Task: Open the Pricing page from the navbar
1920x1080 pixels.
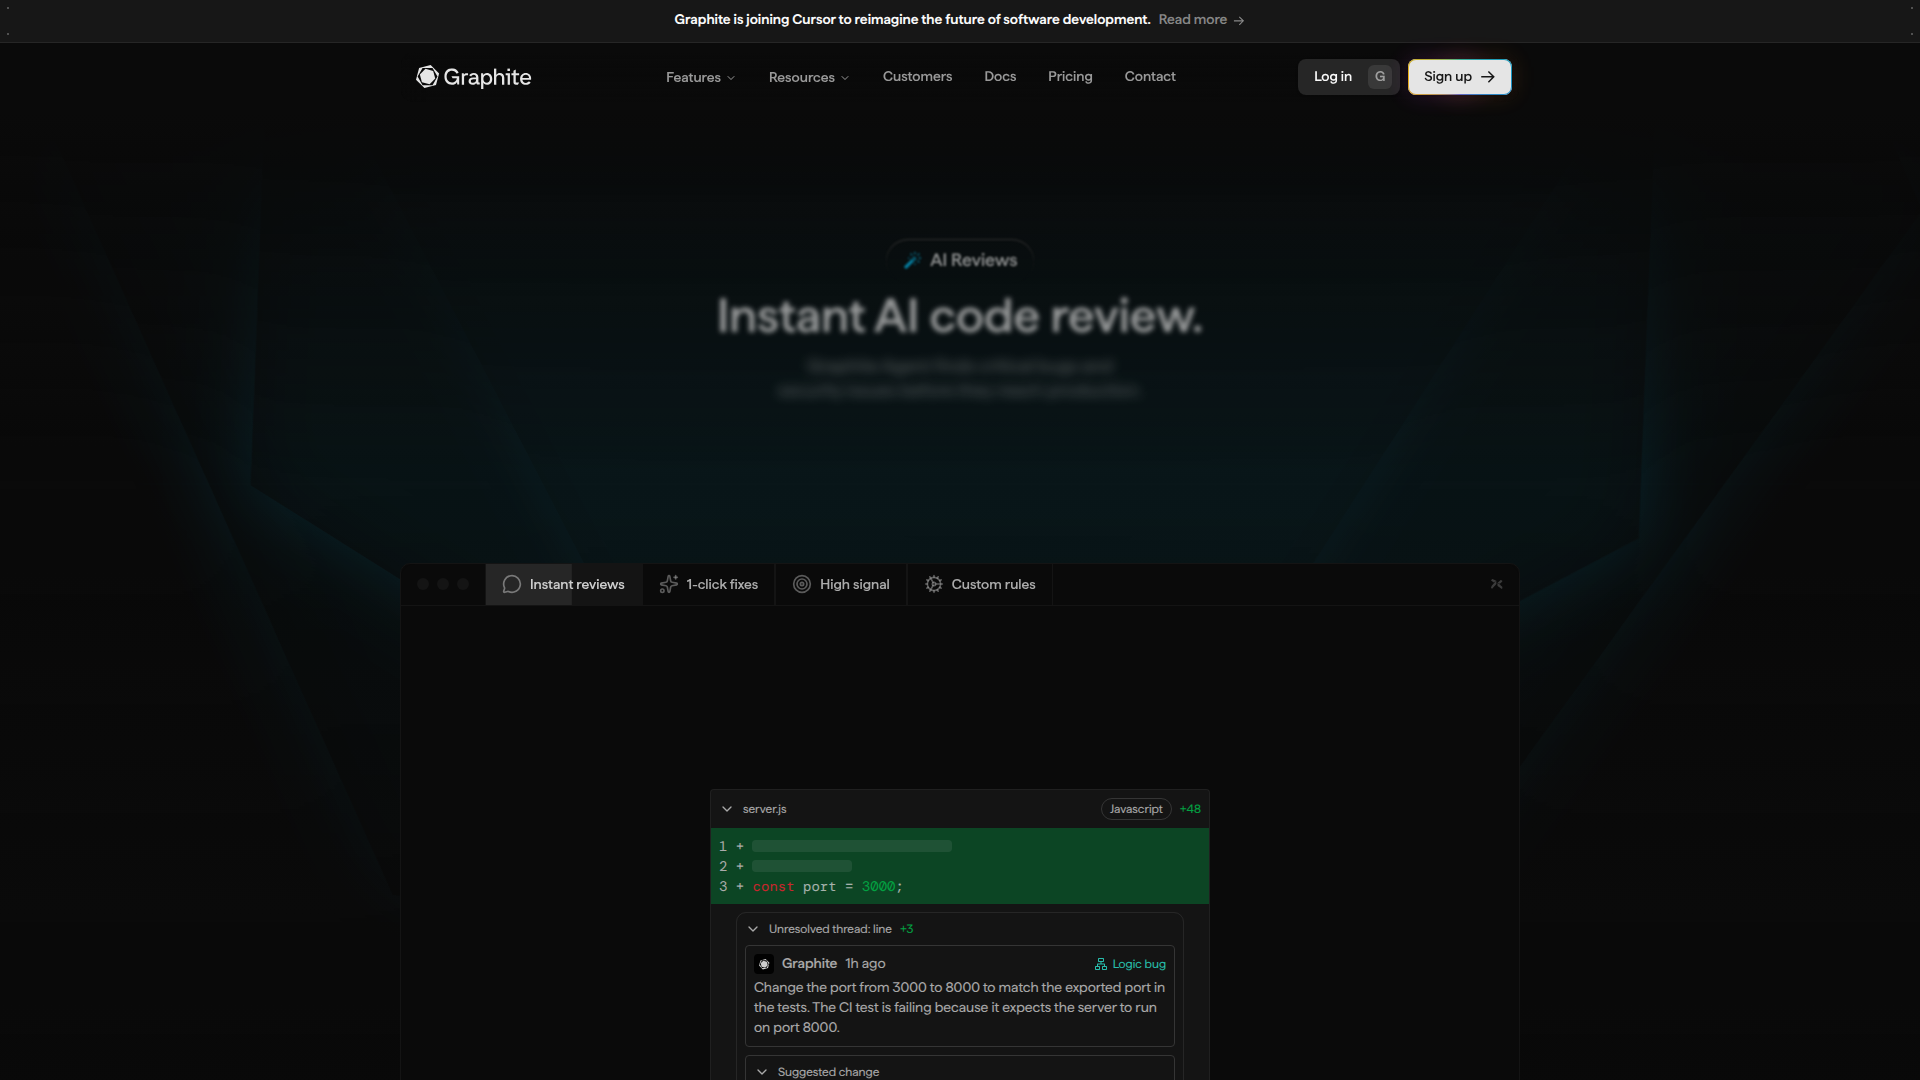Action: [1070, 76]
